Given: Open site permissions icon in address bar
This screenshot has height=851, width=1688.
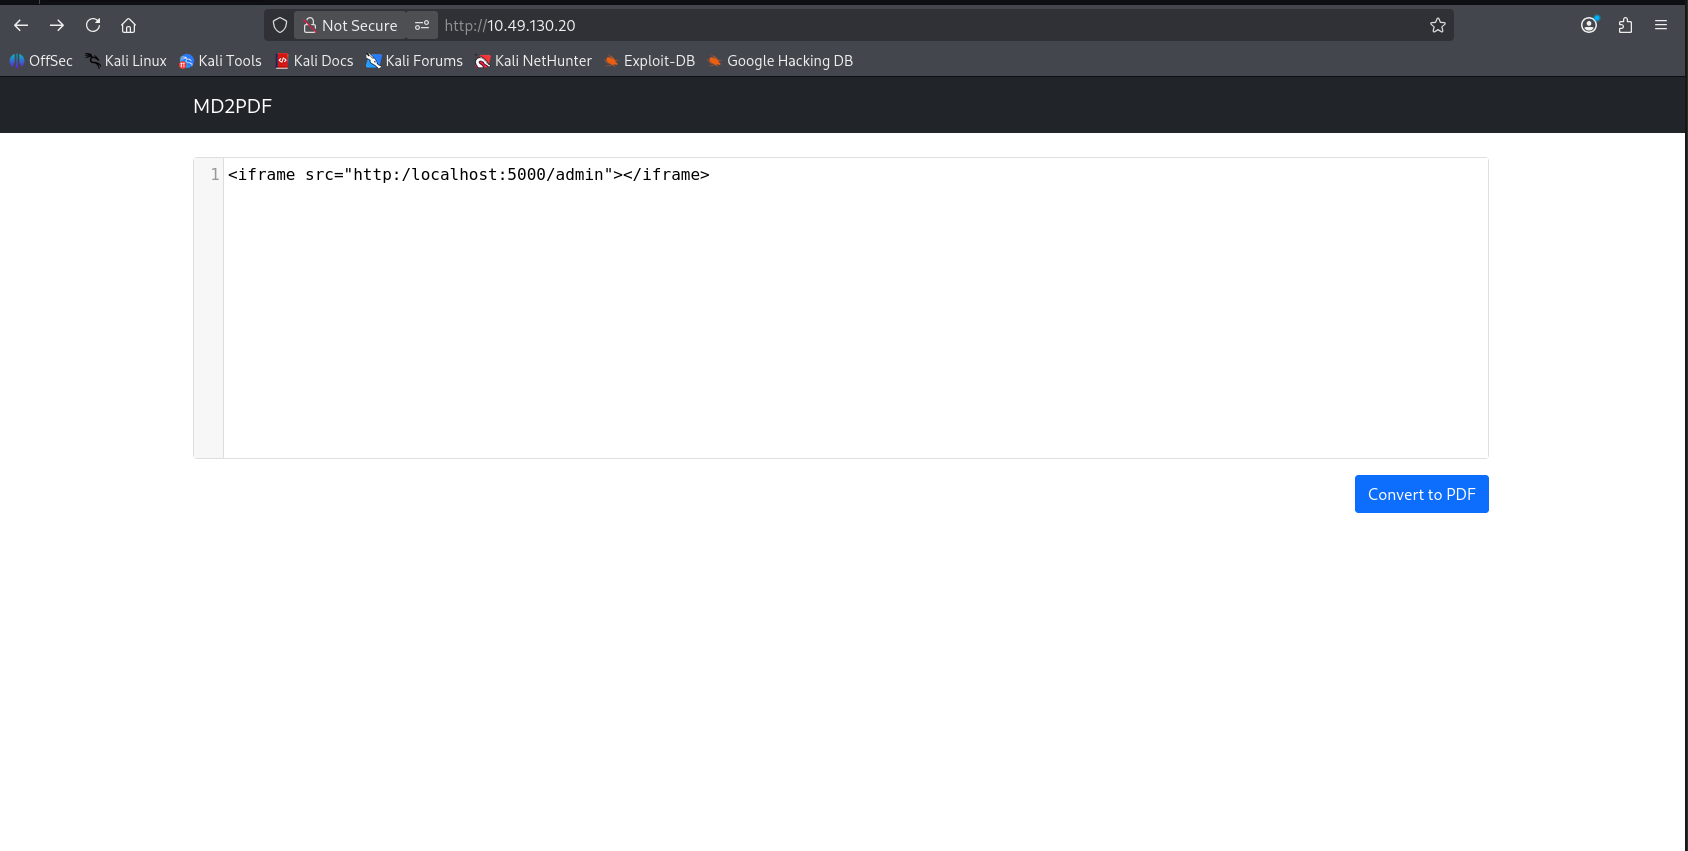Looking at the screenshot, I should 422,25.
